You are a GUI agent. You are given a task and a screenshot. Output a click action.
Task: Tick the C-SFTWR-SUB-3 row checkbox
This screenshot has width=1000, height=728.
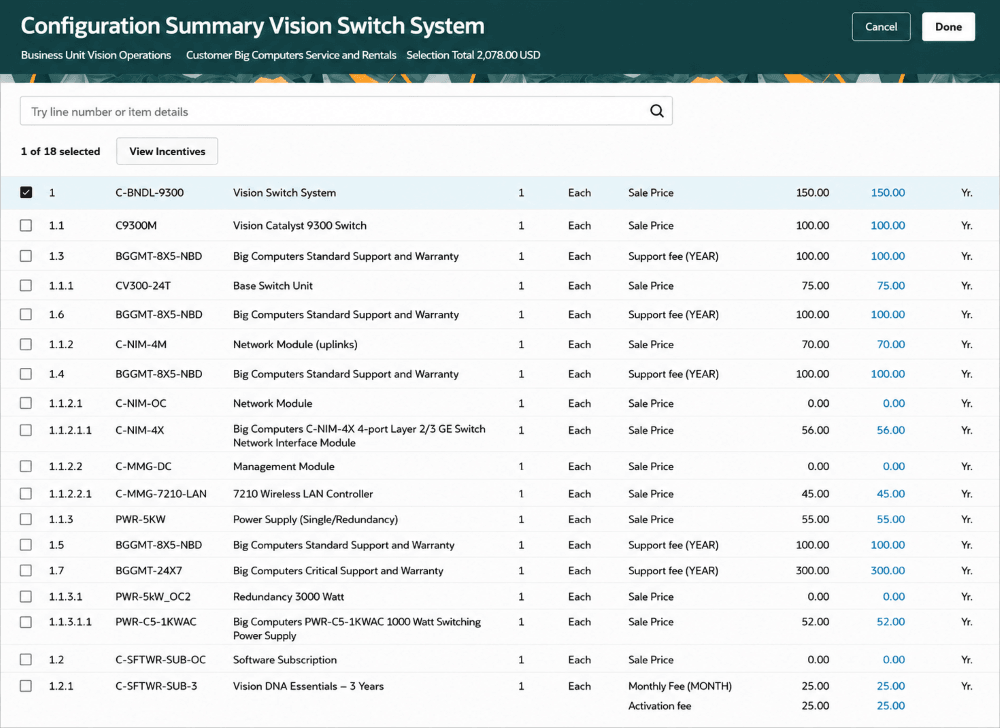26,686
